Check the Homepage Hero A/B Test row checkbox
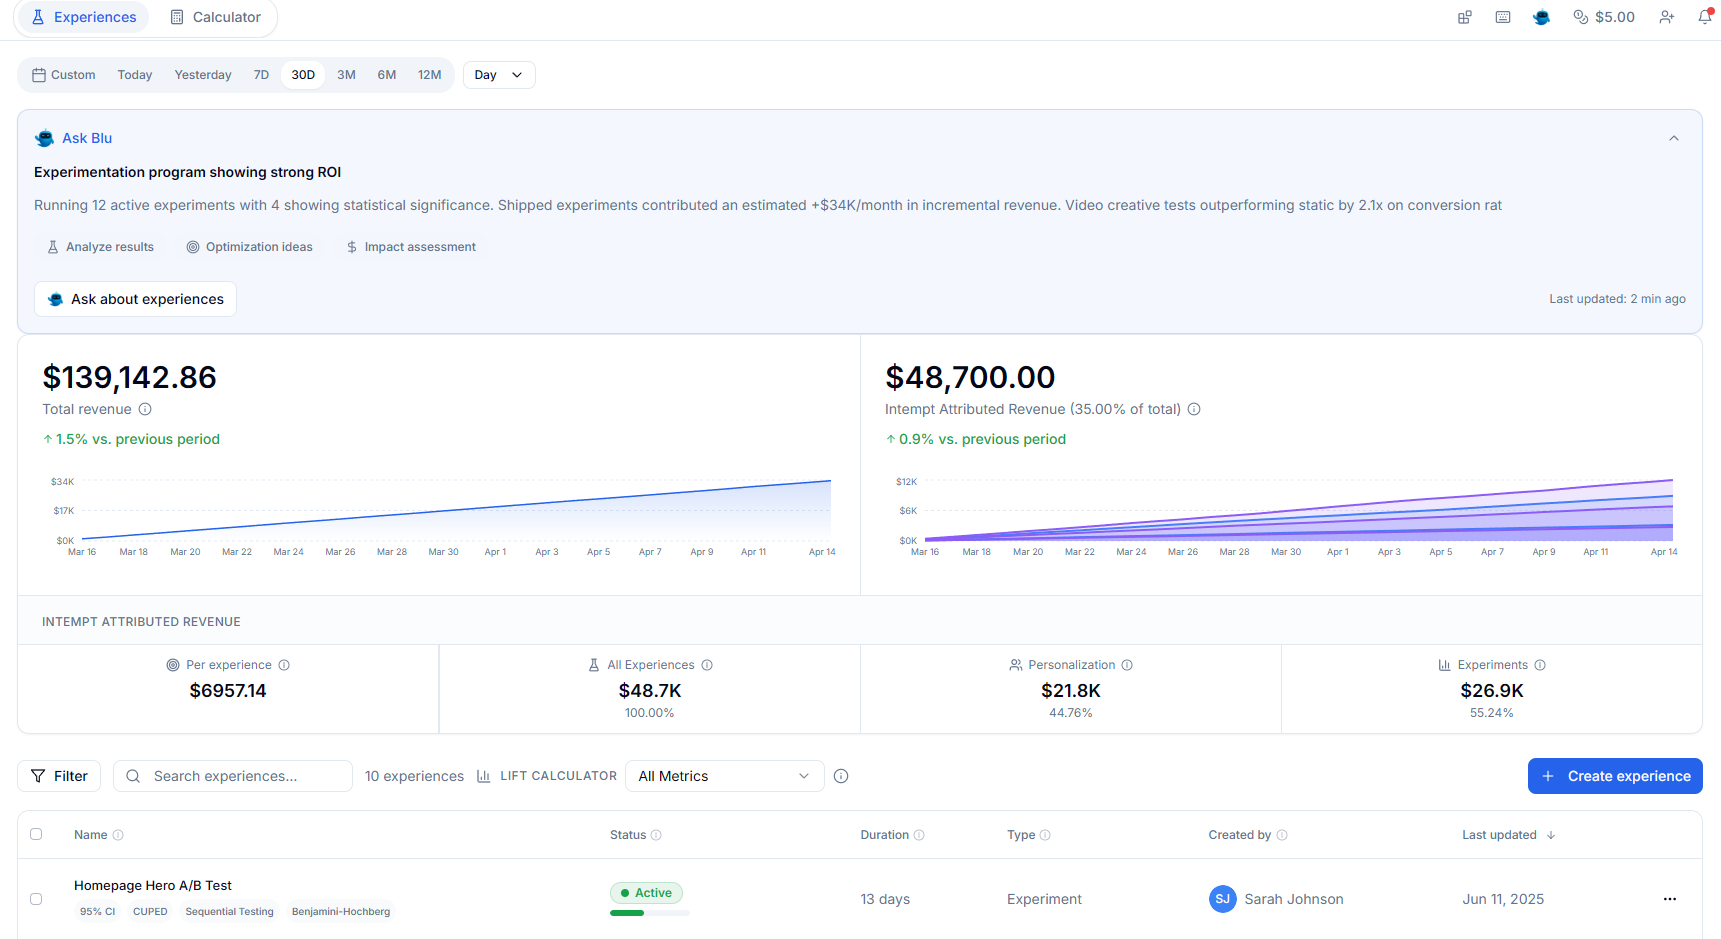 click(x=36, y=898)
